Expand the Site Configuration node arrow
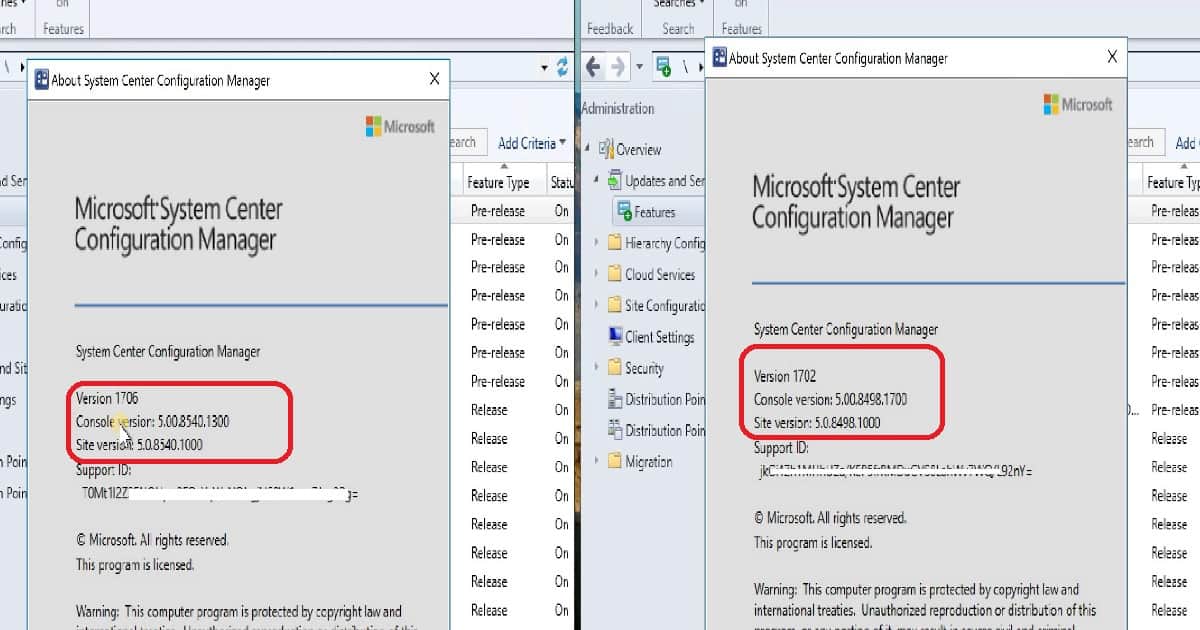Screen dimensions: 1200x630 [x=598, y=305]
